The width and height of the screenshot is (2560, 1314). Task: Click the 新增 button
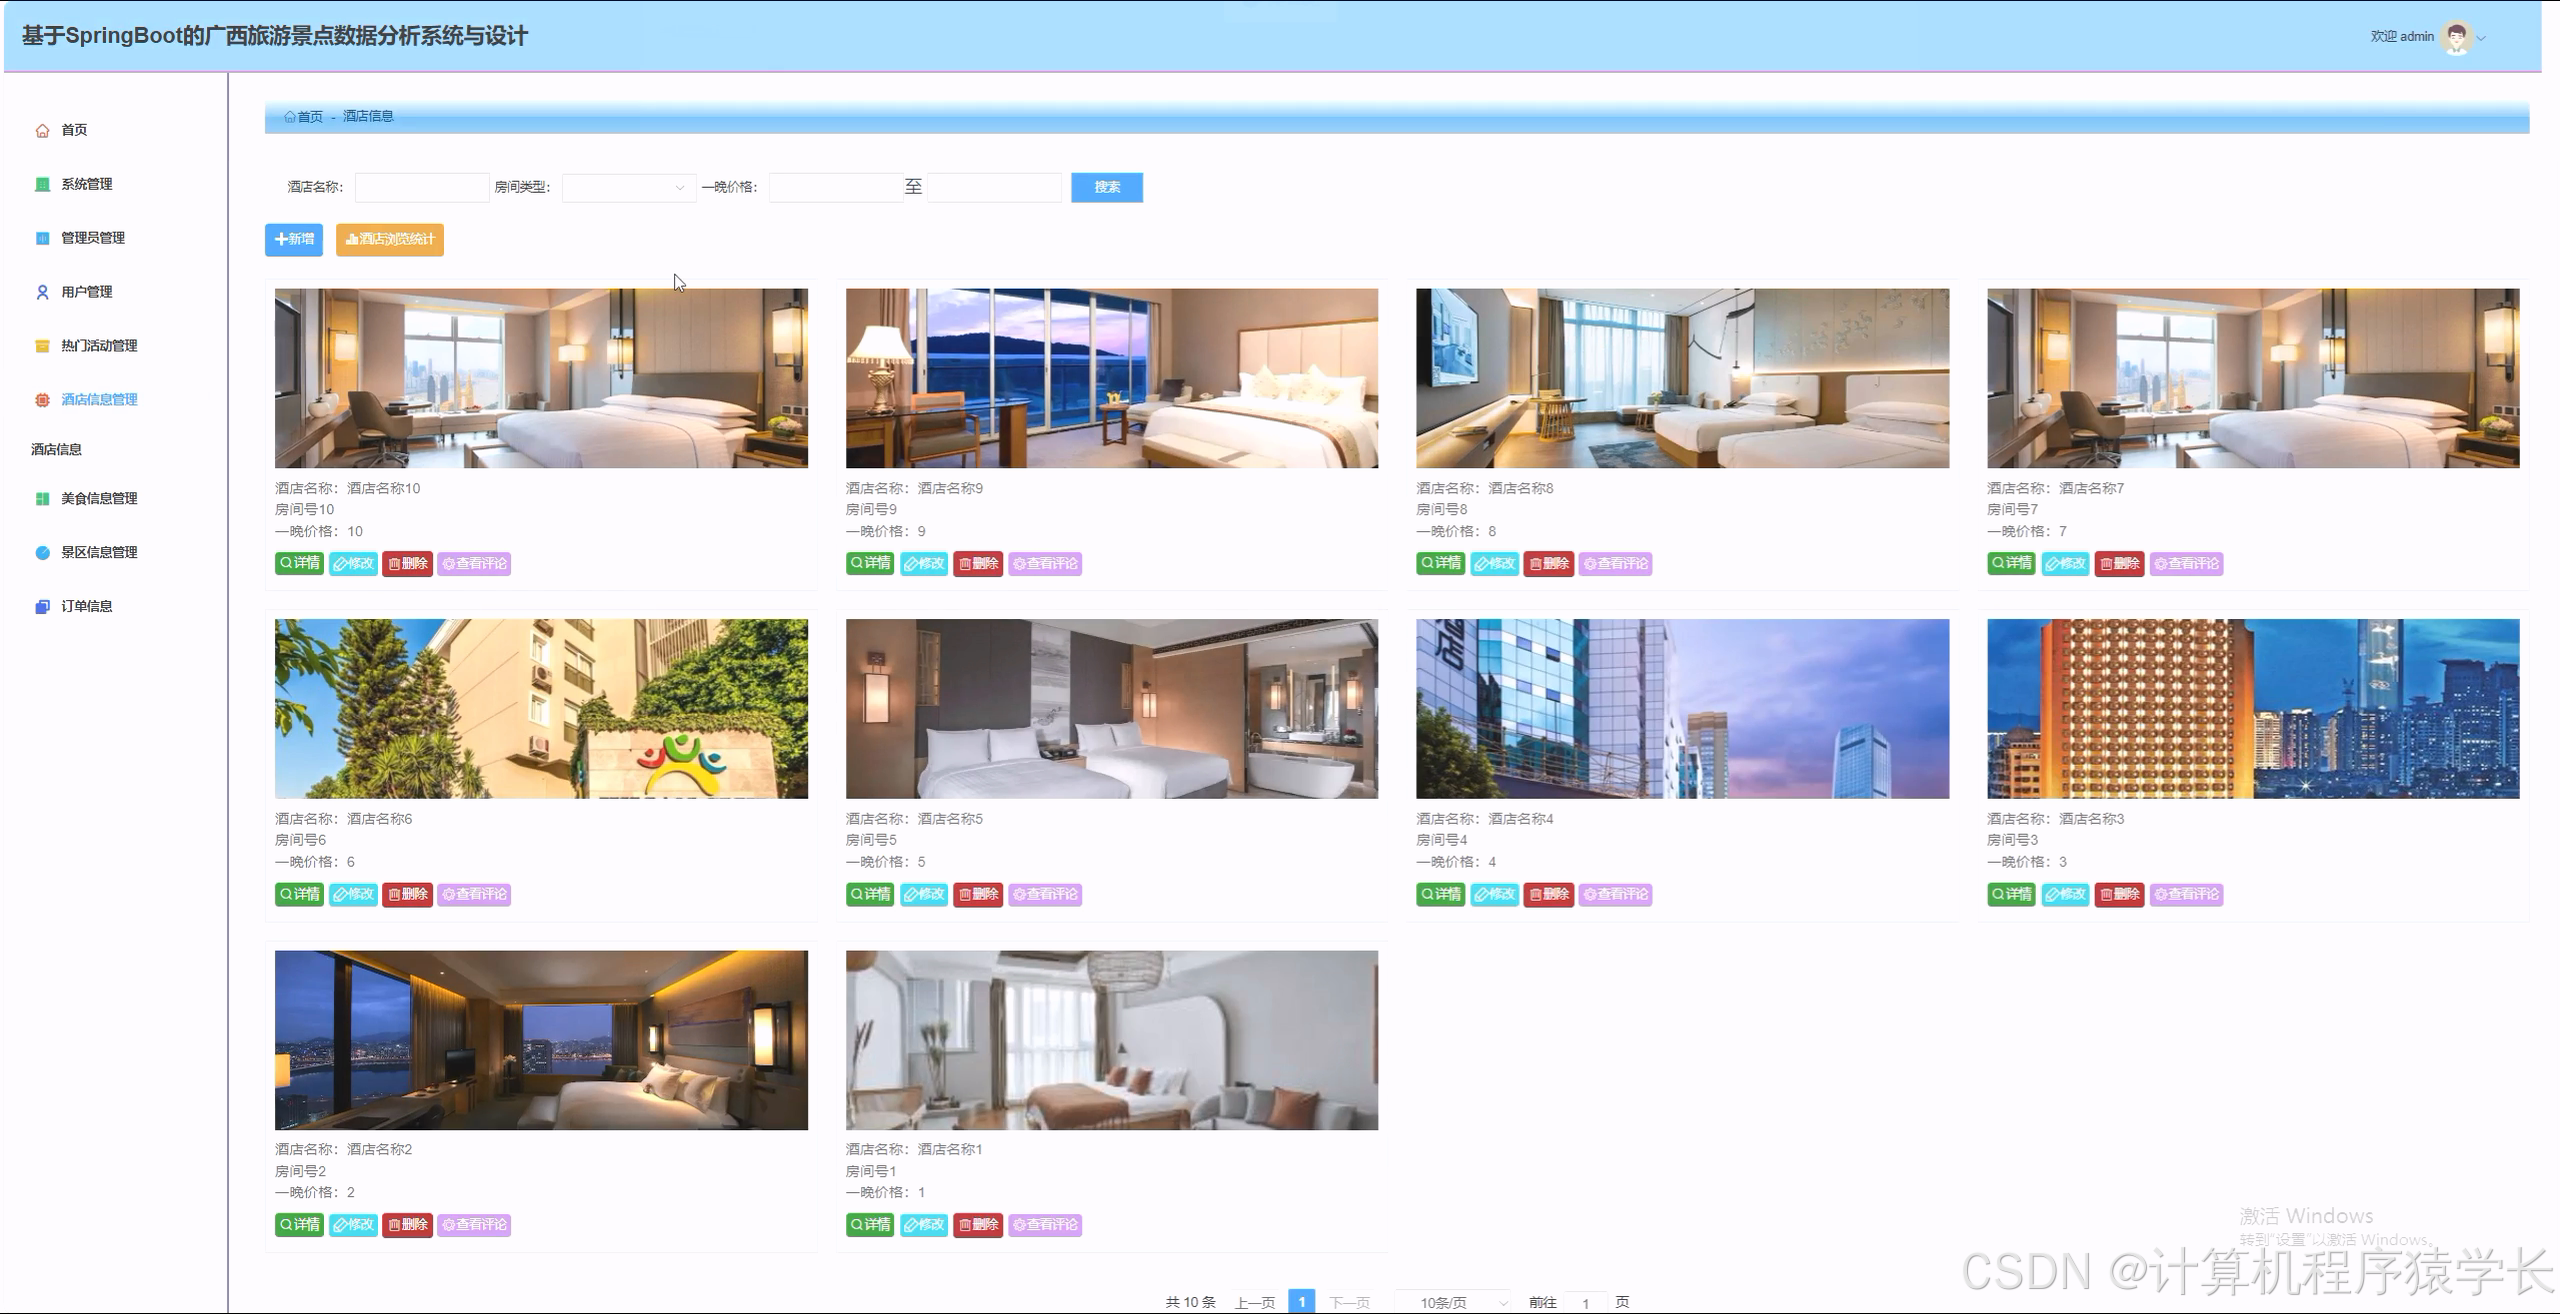(x=294, y=239)
